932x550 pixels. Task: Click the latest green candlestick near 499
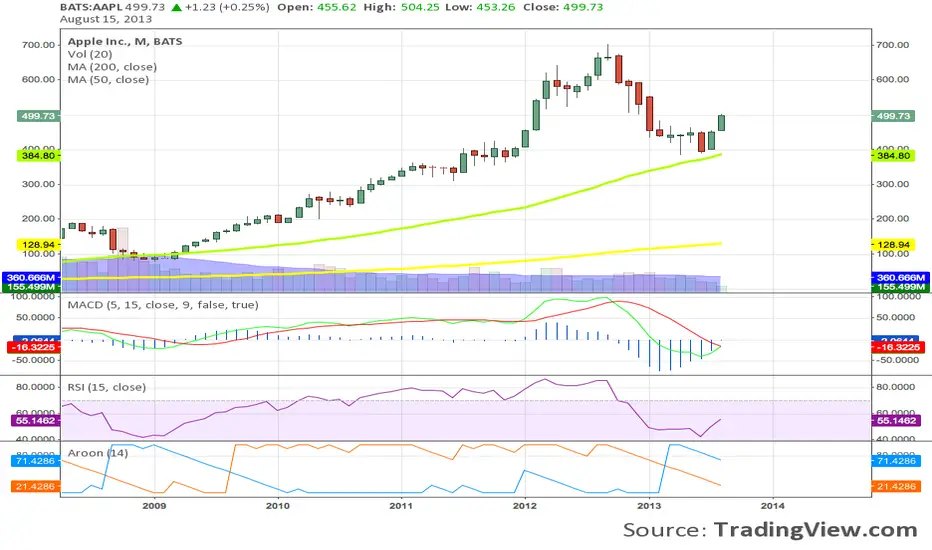point(722,122)
